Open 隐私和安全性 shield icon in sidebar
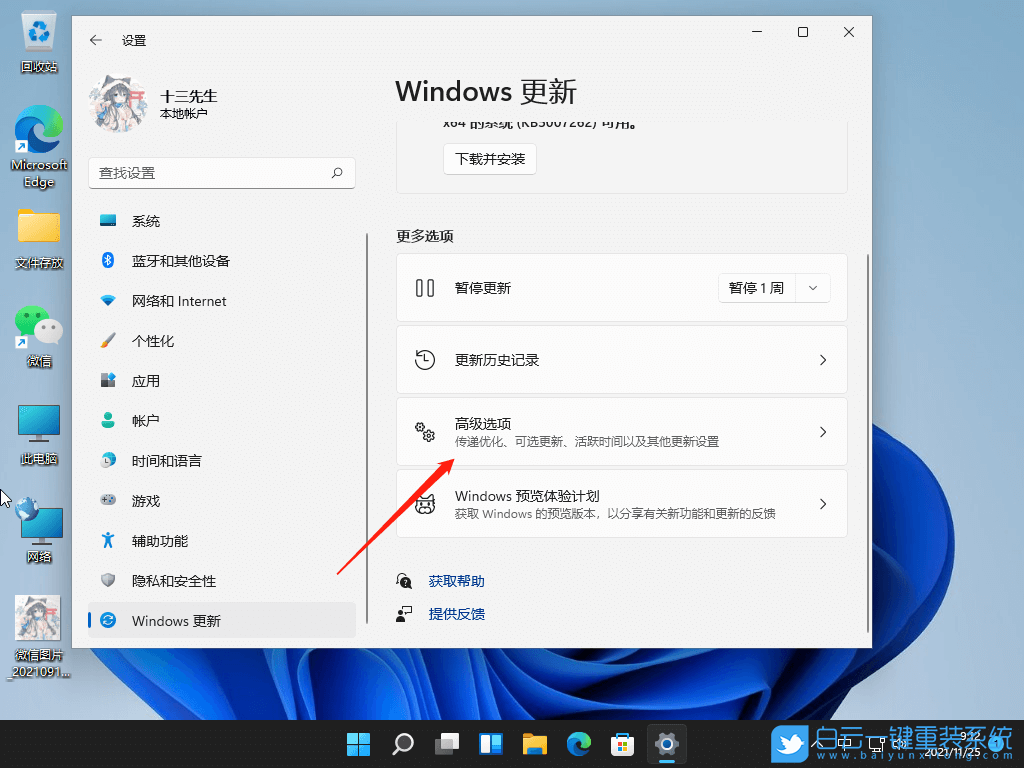The image size is (1024, 768). [x=108, y=580]
